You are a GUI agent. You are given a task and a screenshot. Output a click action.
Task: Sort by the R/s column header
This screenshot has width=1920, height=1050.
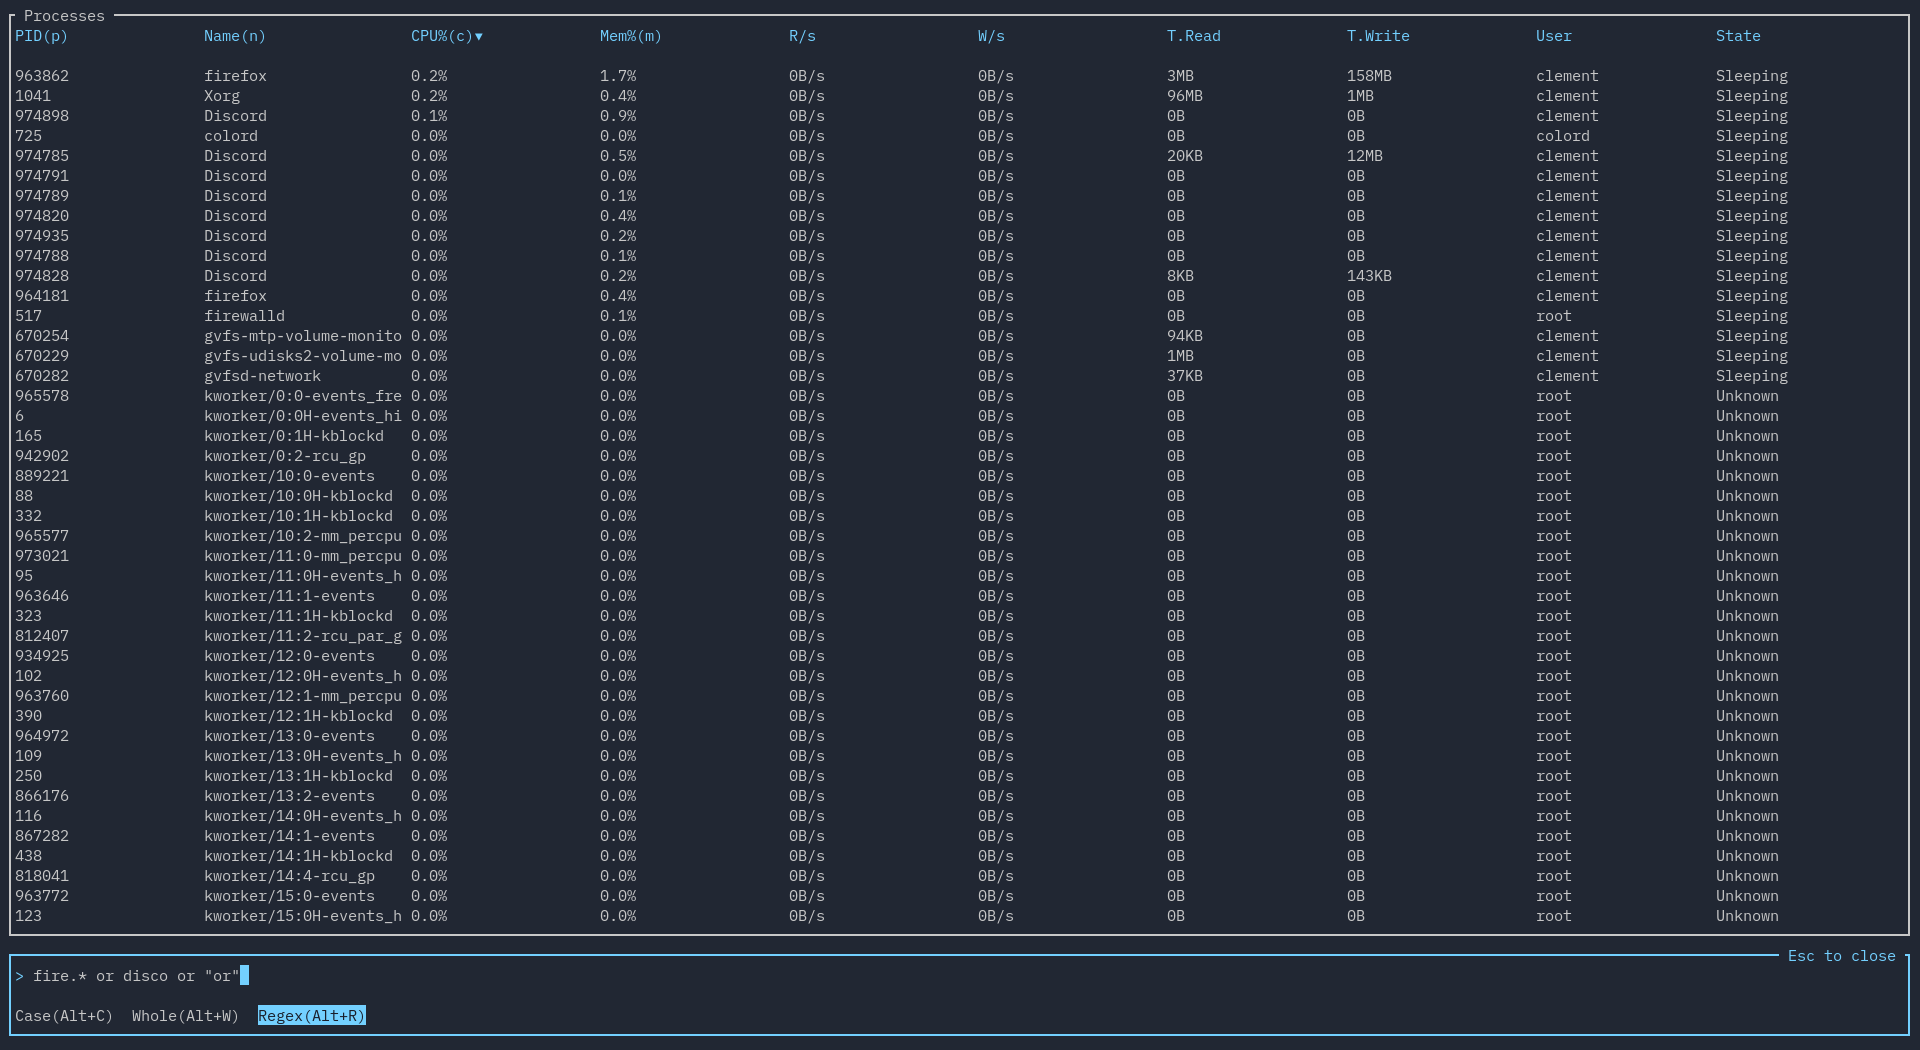(802, 36)
